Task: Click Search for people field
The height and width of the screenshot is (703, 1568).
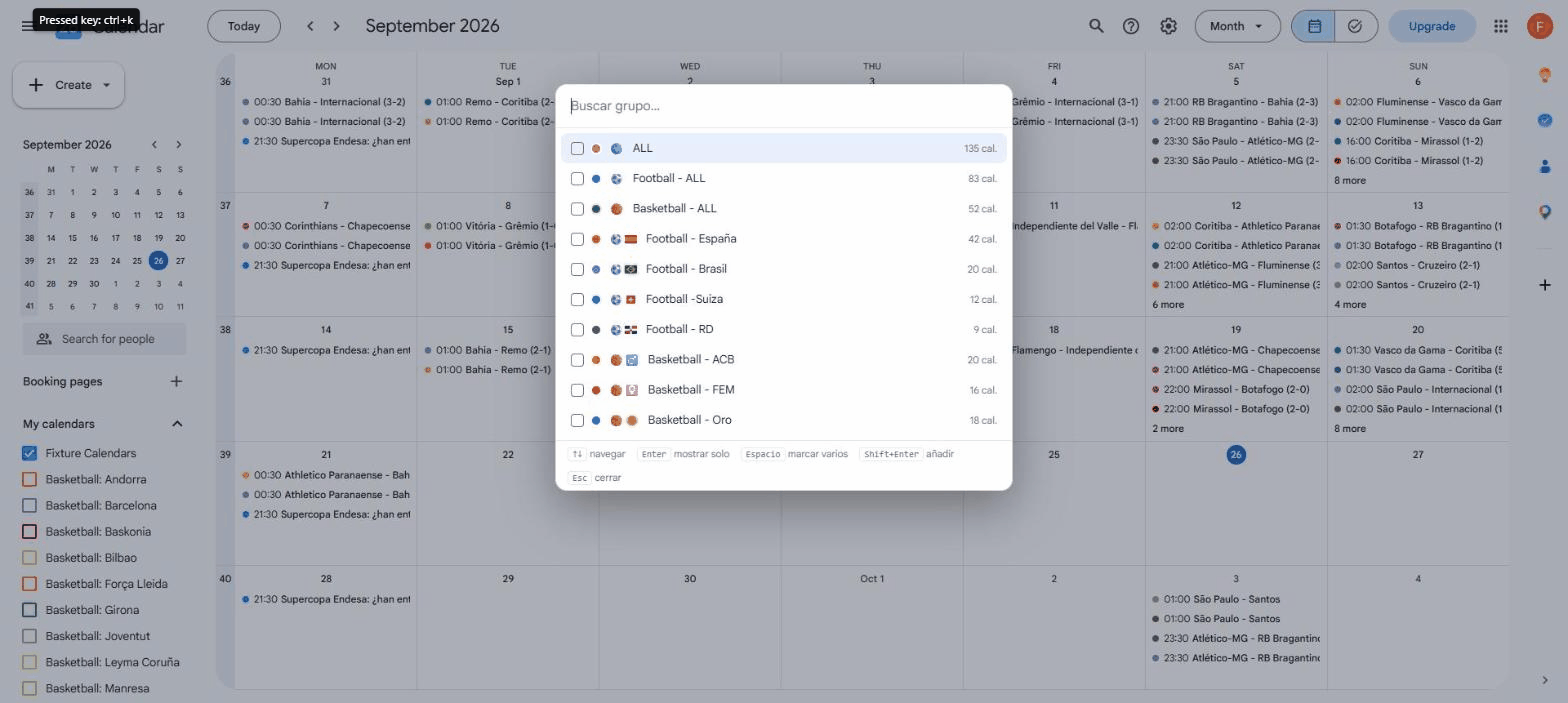Action: [x=104, y=339]
